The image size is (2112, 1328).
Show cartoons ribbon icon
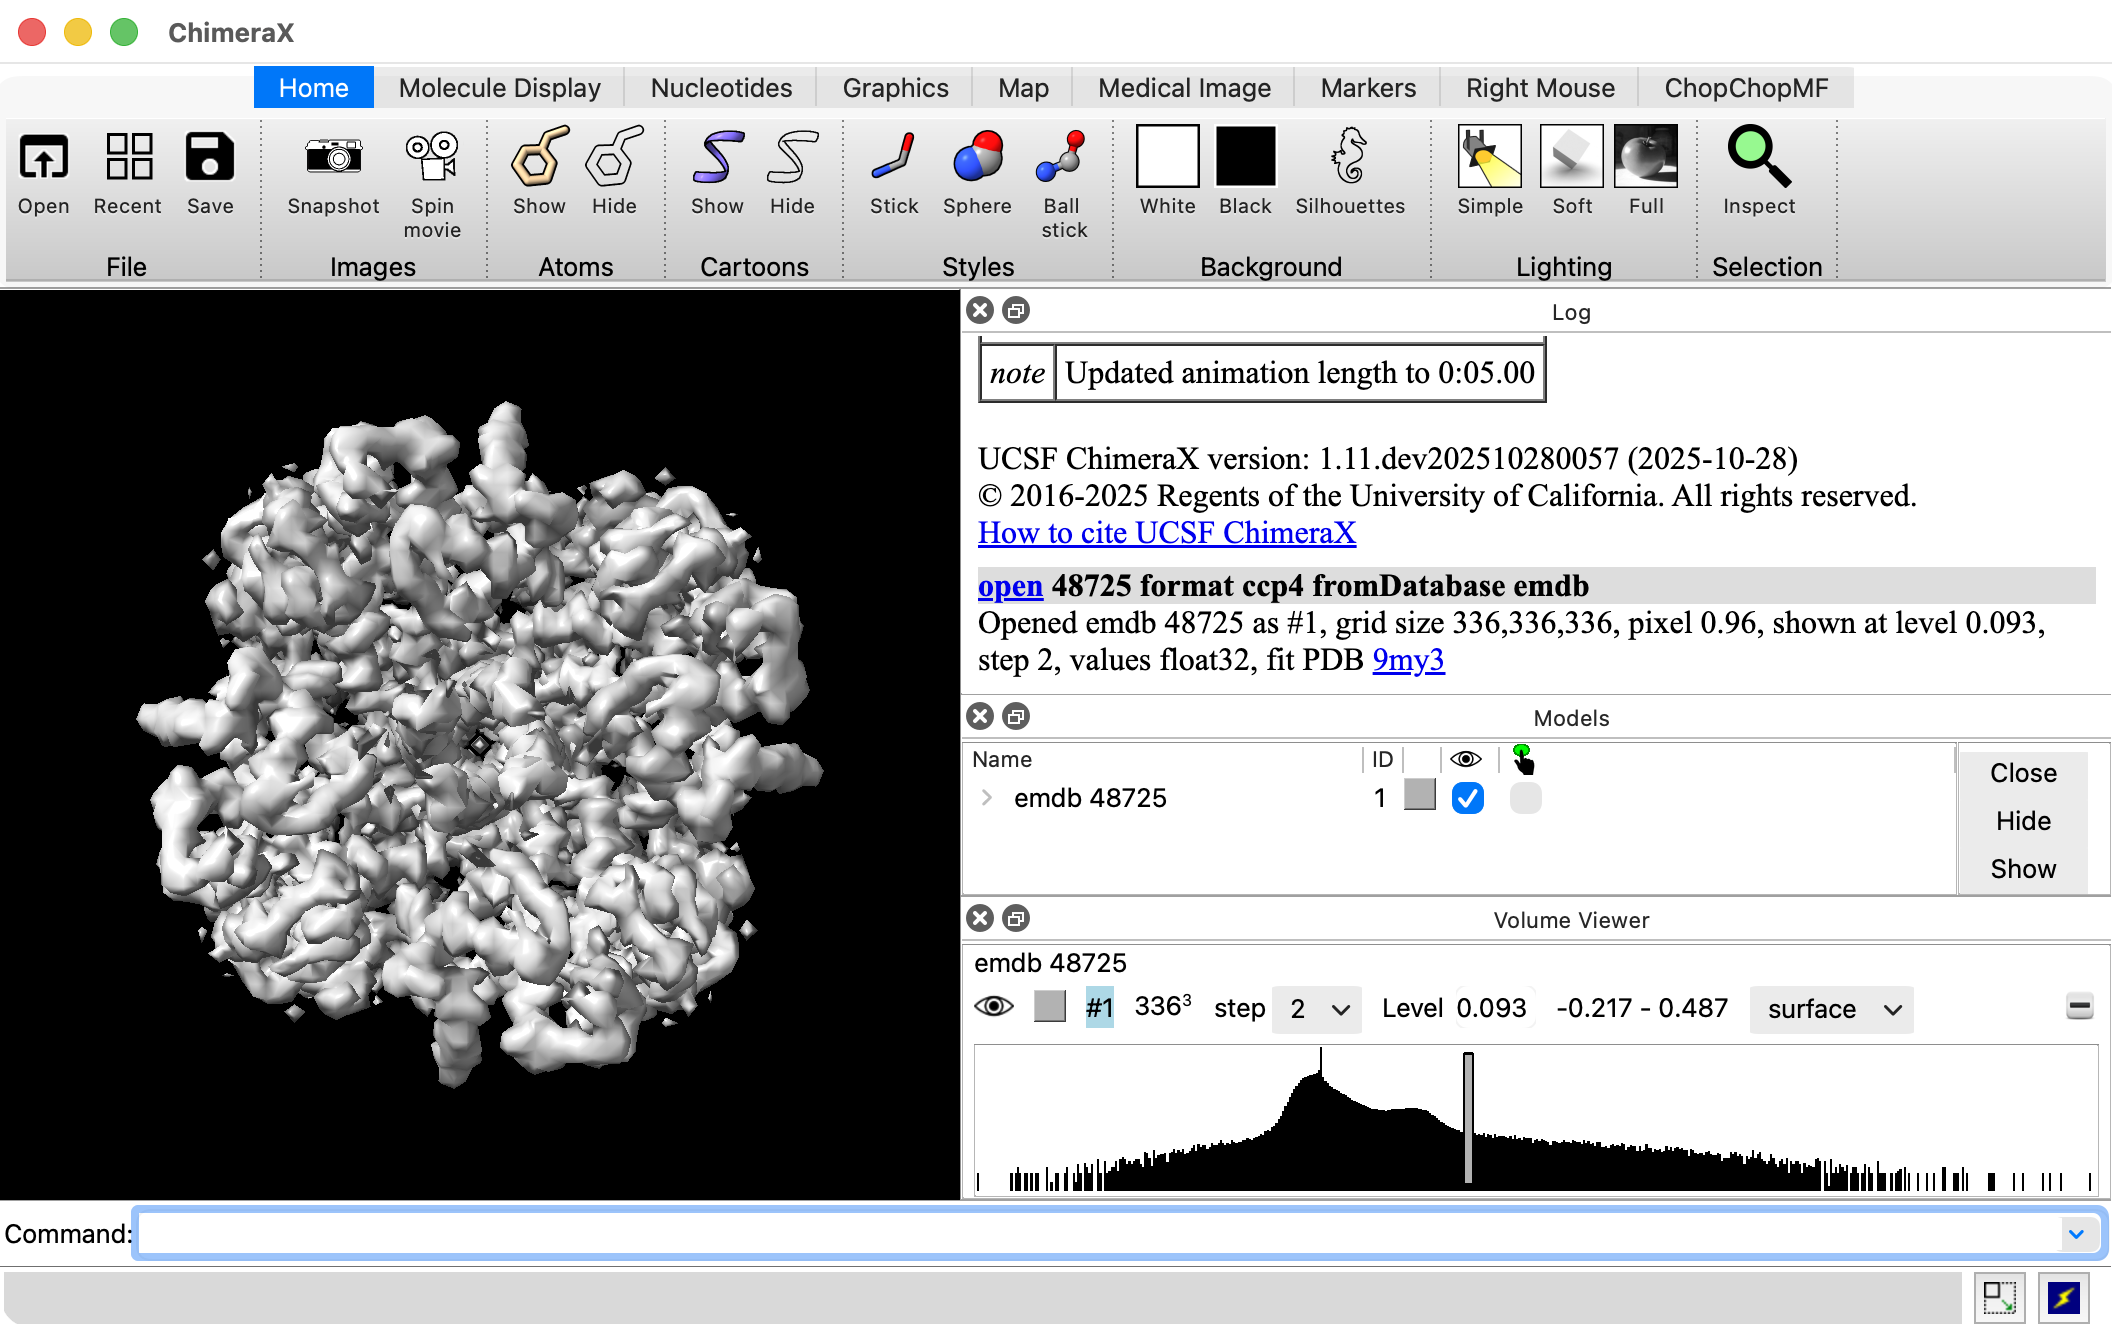[717, 157]
